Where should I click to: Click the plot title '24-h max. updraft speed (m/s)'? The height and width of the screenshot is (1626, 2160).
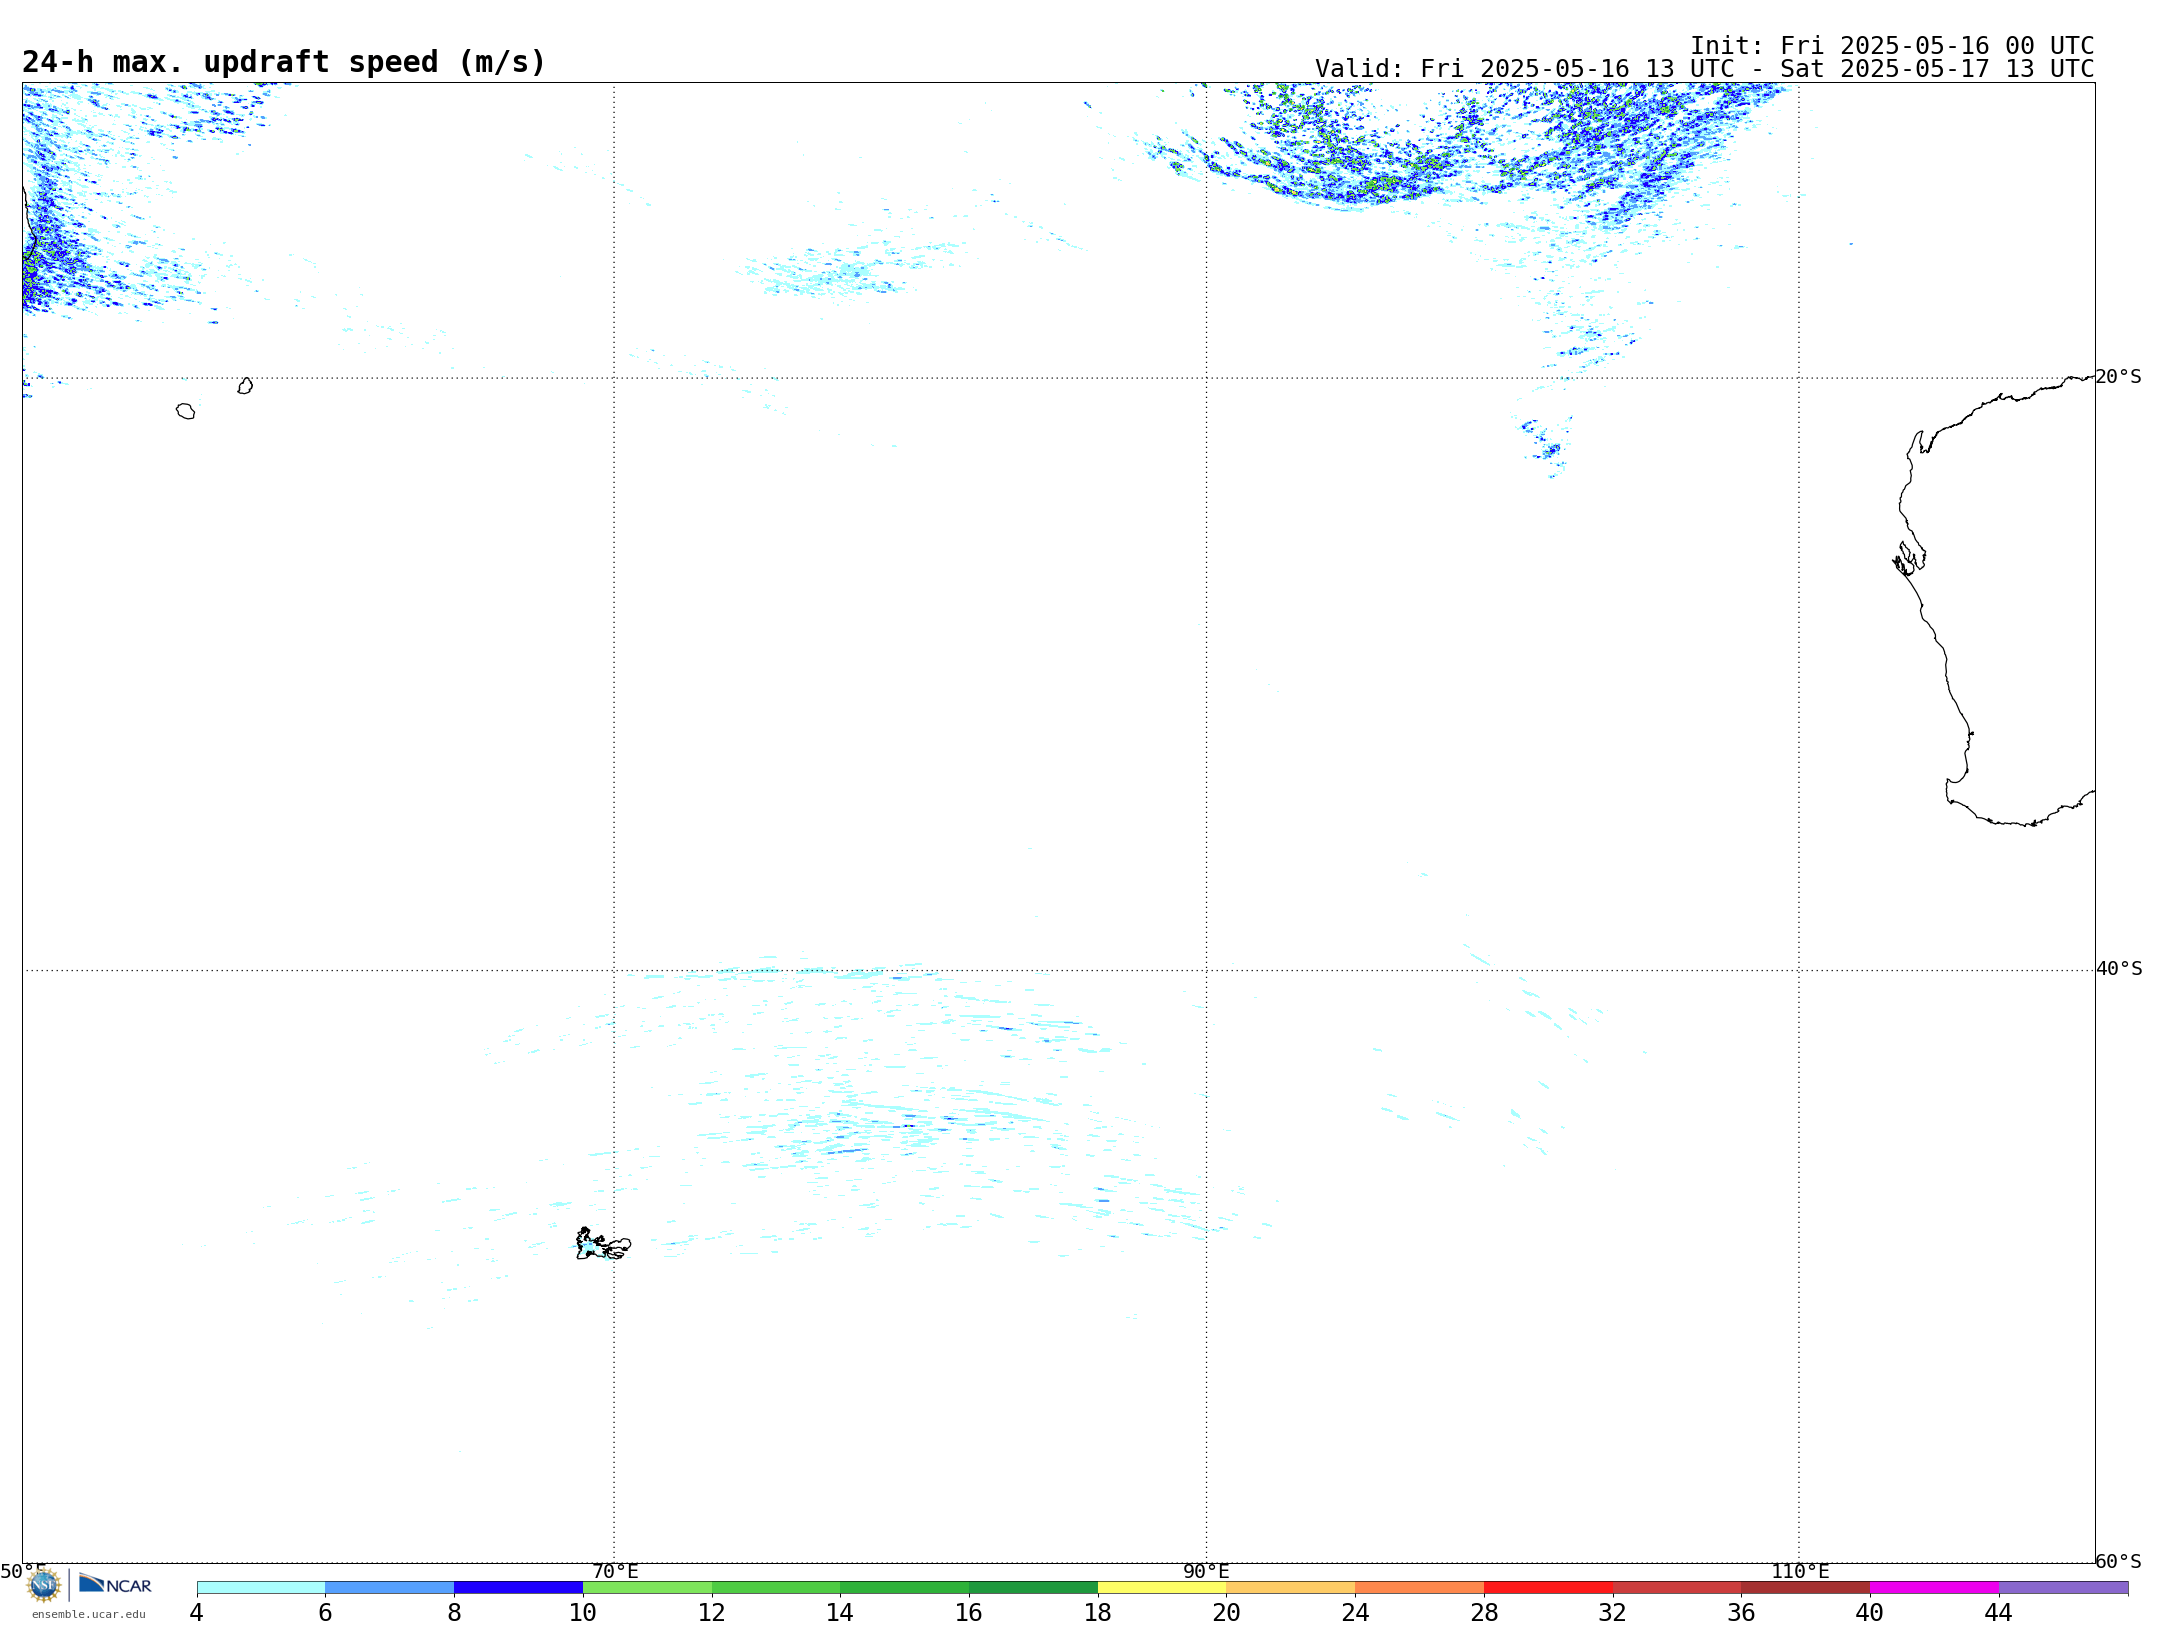pyautogui.click(x=284, y=62)
